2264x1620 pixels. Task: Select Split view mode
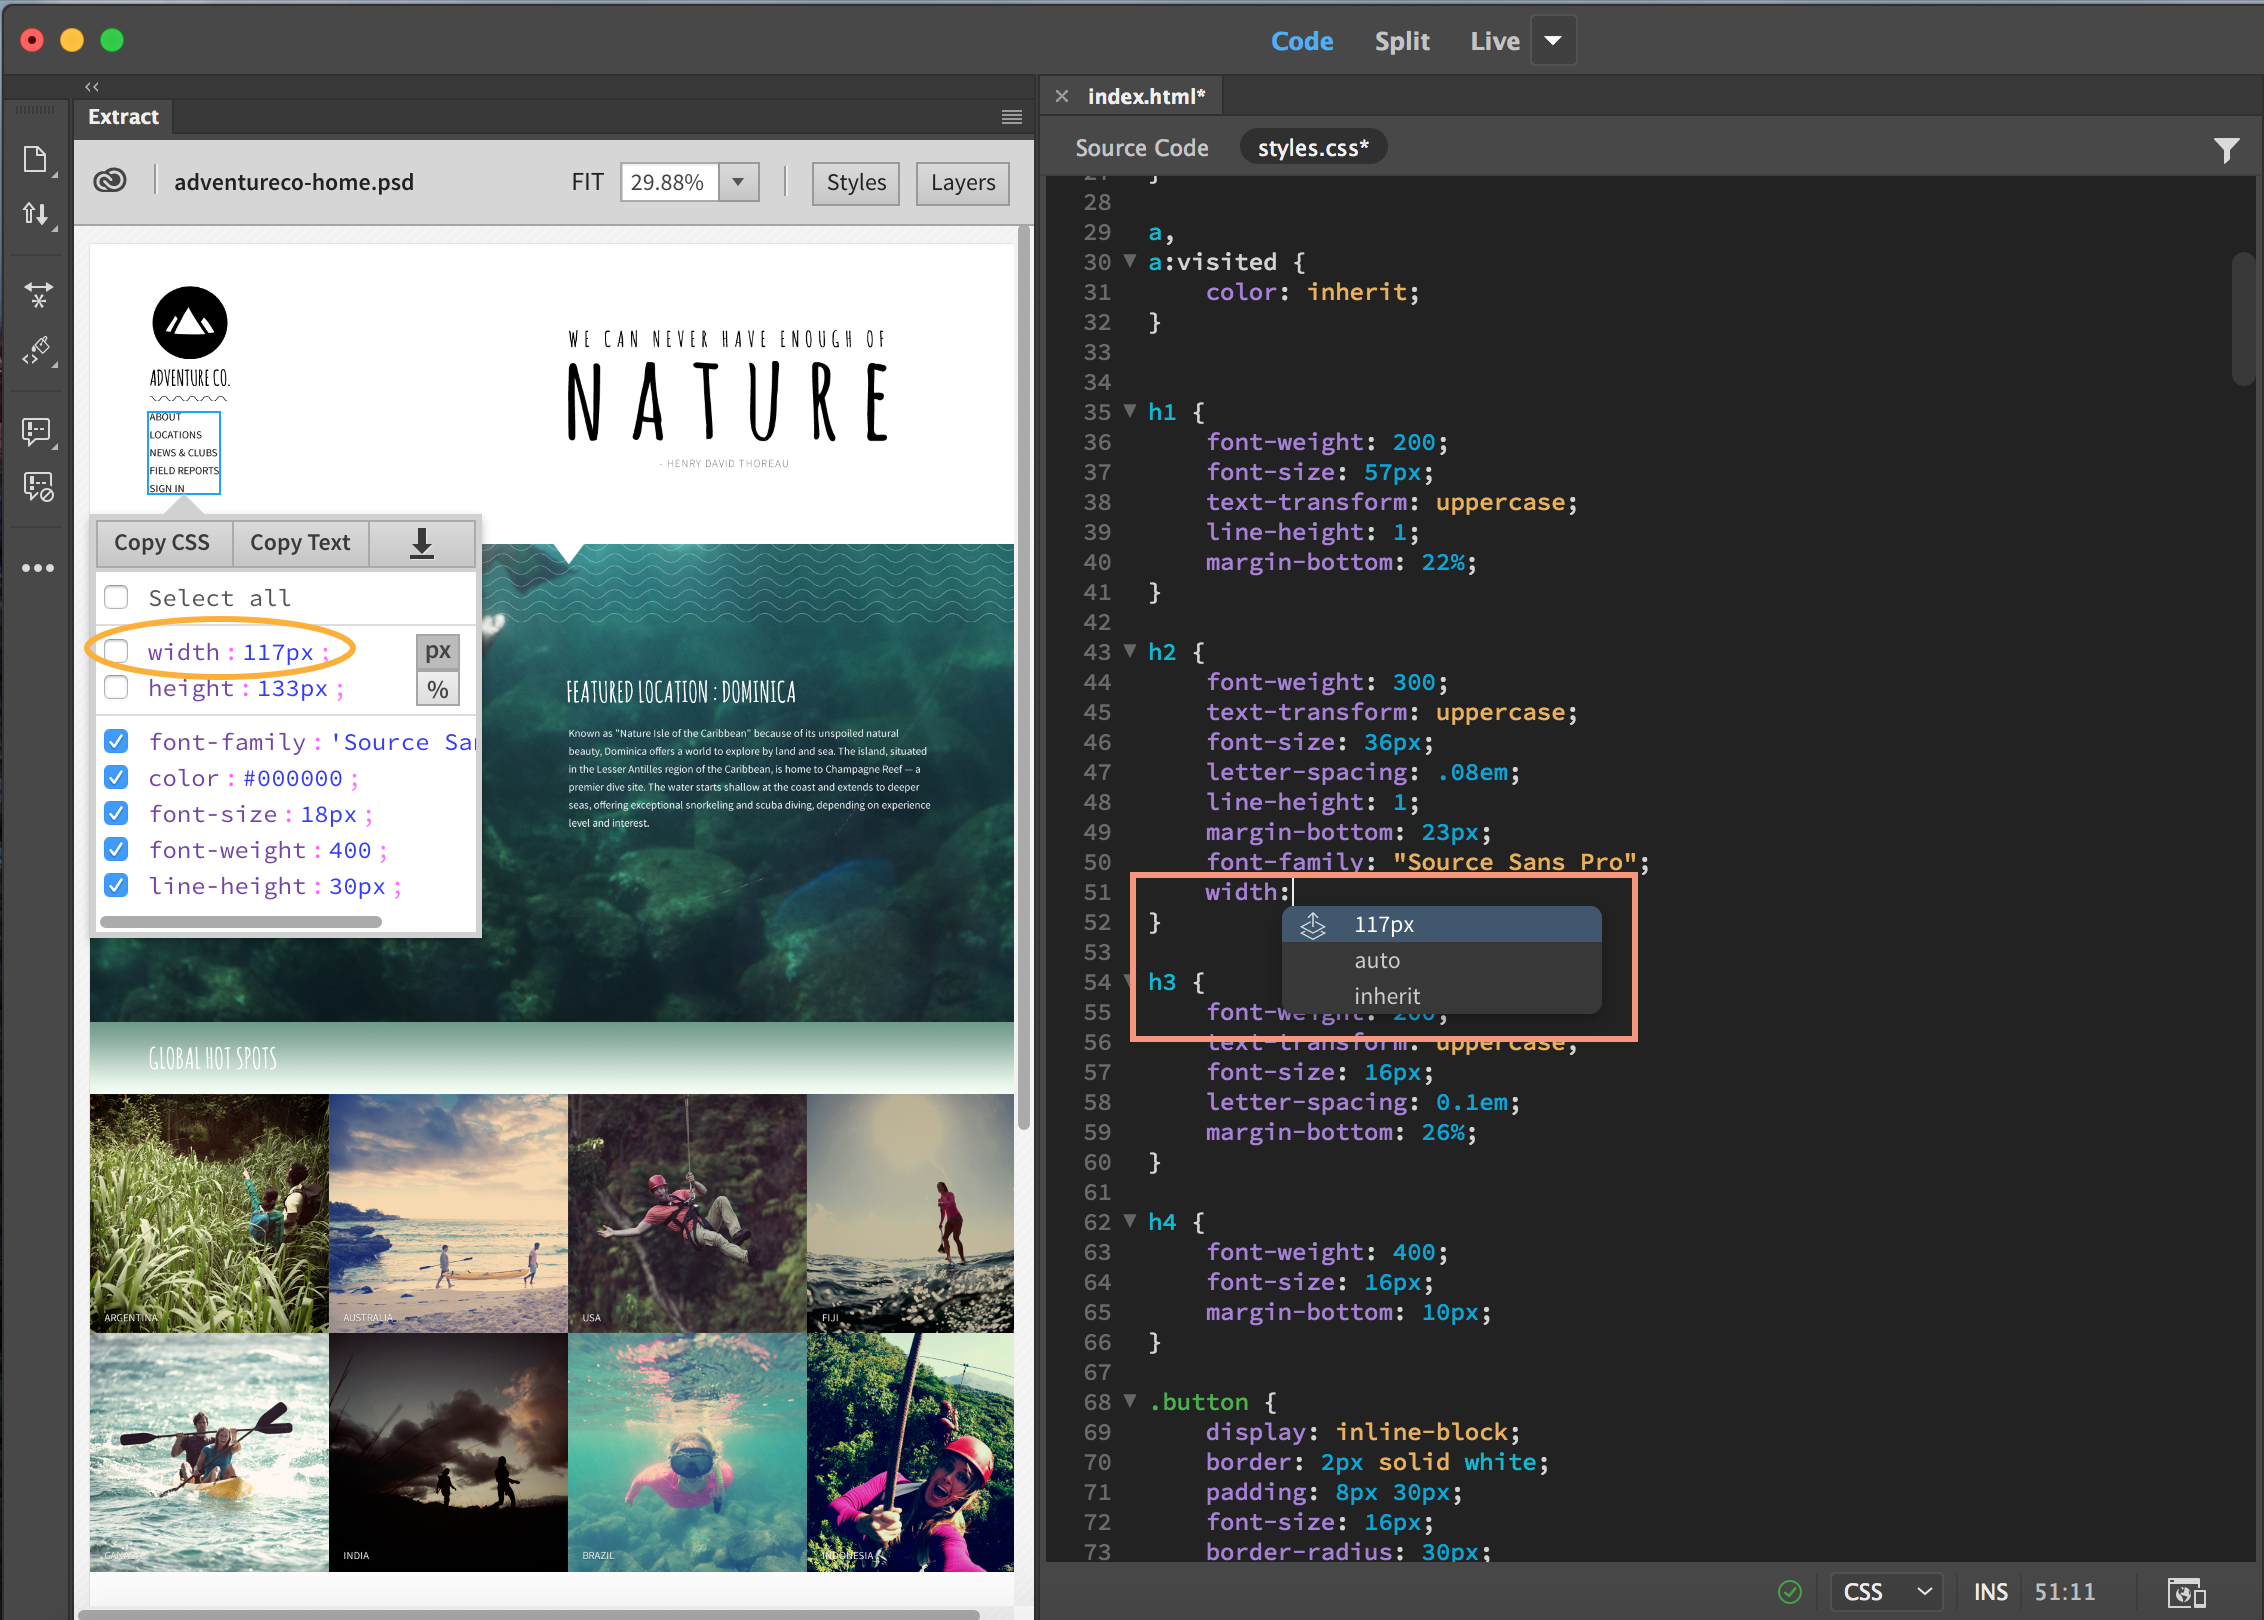pos(1401,40)
